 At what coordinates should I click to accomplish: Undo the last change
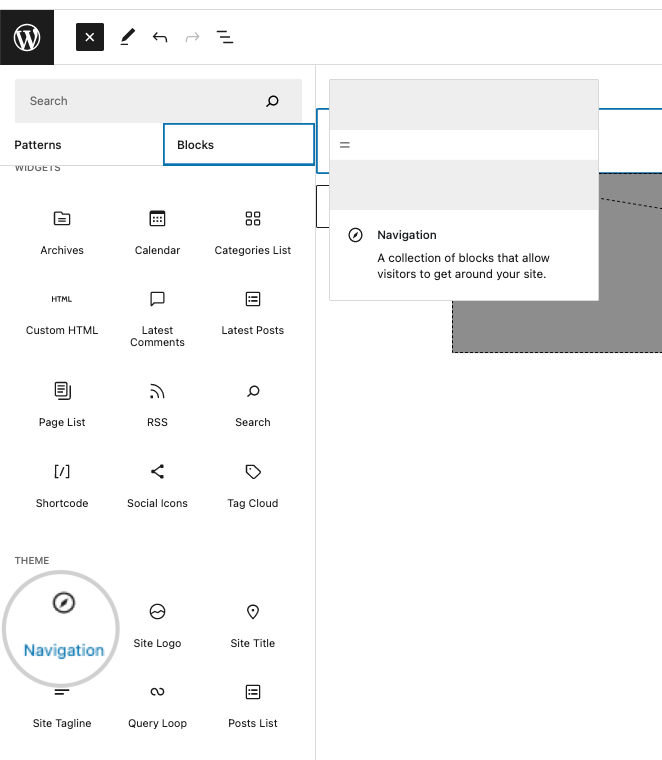click(x=160, y=37)
